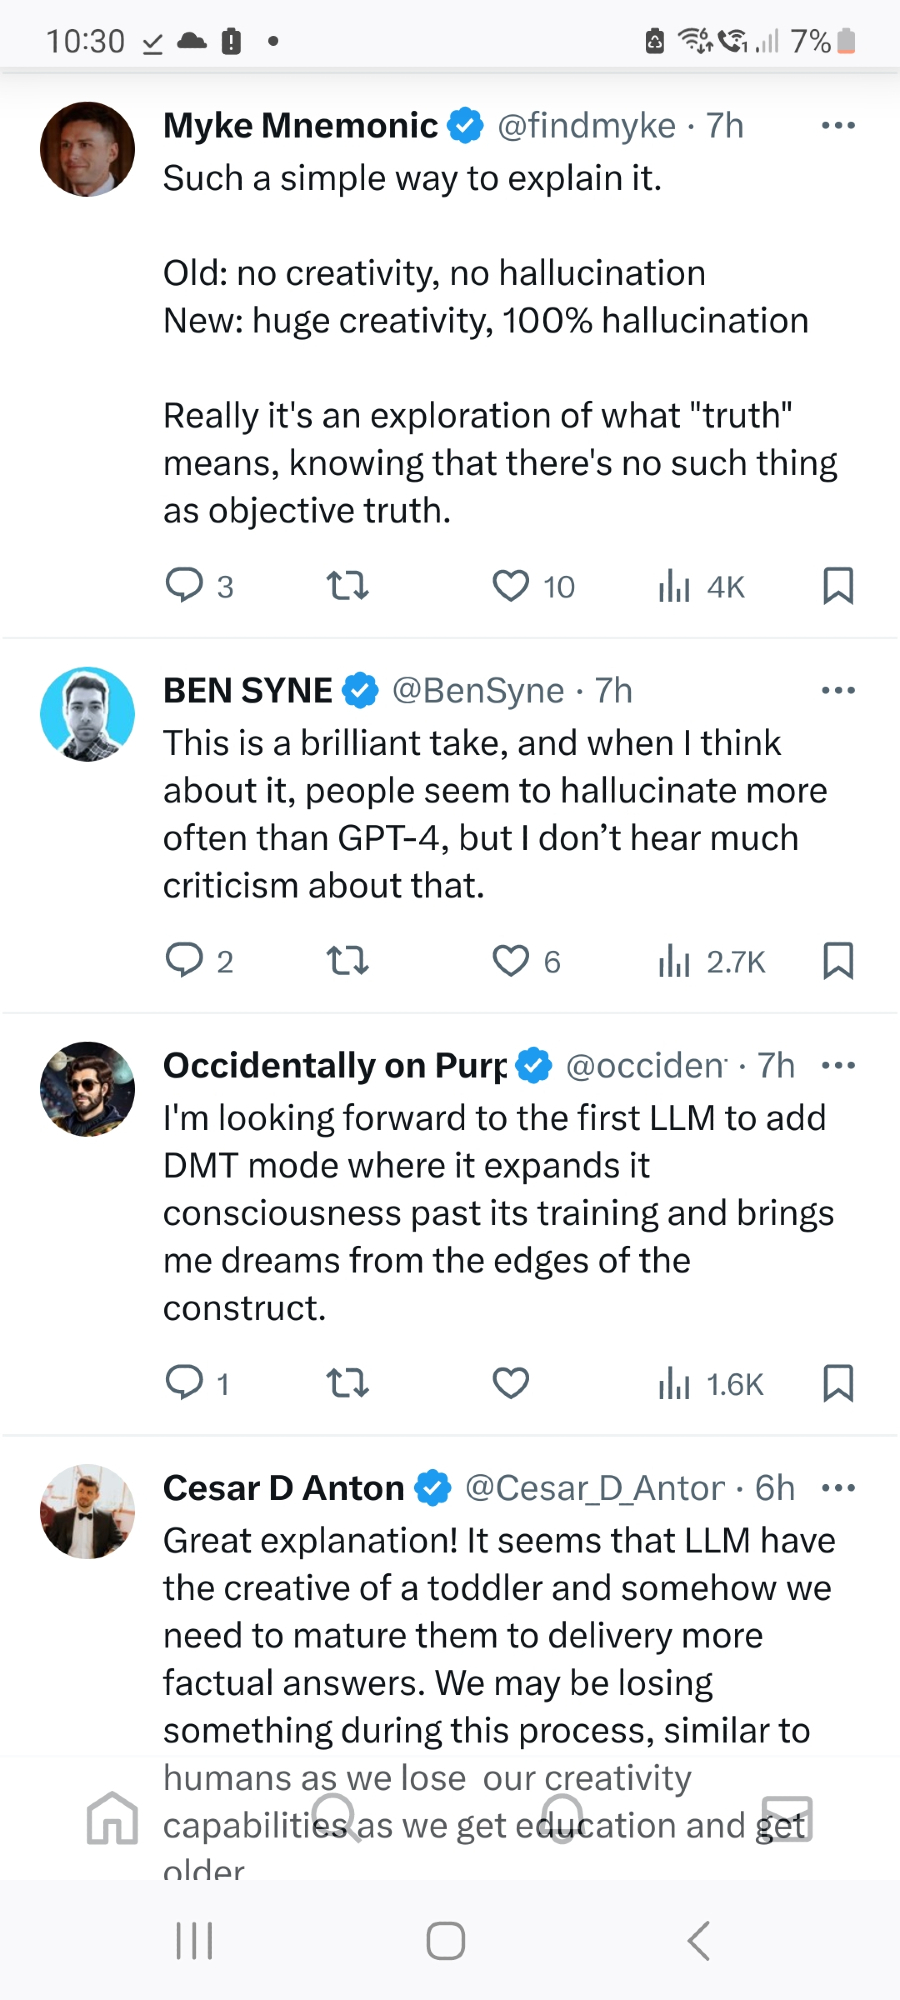This screenshot has width=900, height=2000.
Task: Tap BEN SYNE's profile picture
Action: [x=88, y=714]
